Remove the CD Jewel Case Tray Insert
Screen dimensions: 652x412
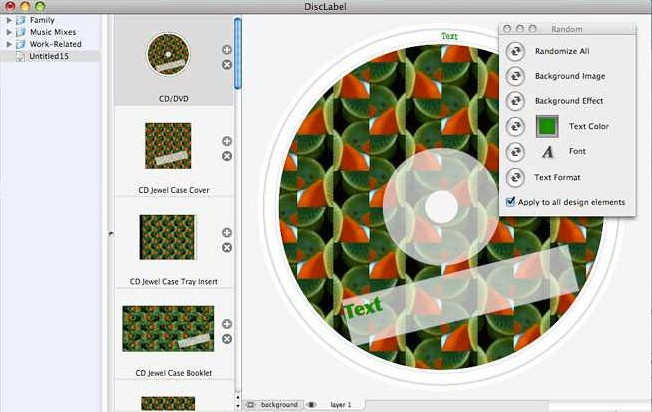tap(227, 248)
